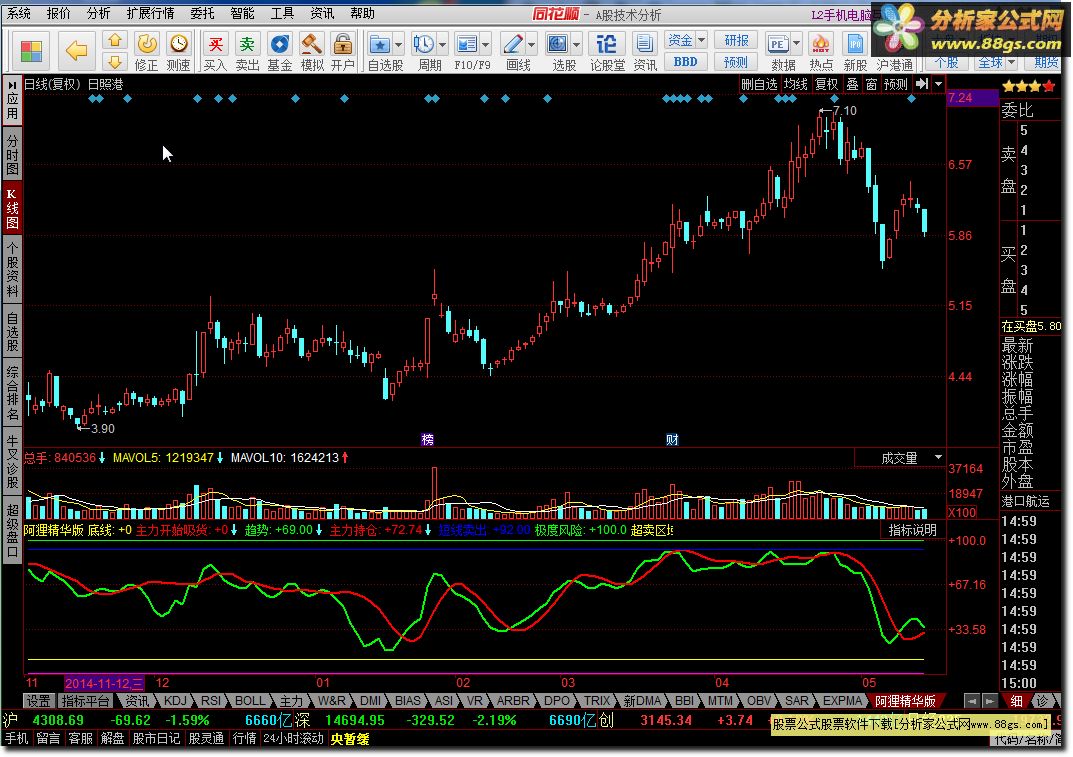Click the 新股 IPO icon

tap(855, 44)
